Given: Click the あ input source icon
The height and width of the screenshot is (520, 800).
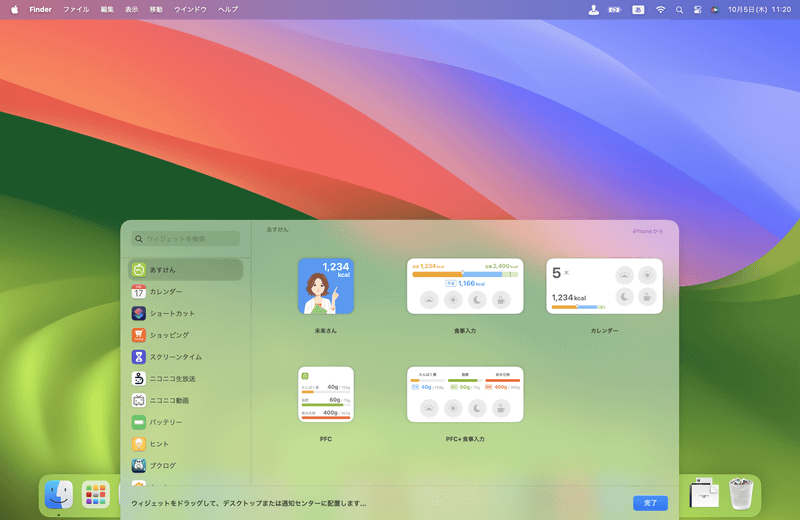Looking at the screenshot, I should (638, 9).
